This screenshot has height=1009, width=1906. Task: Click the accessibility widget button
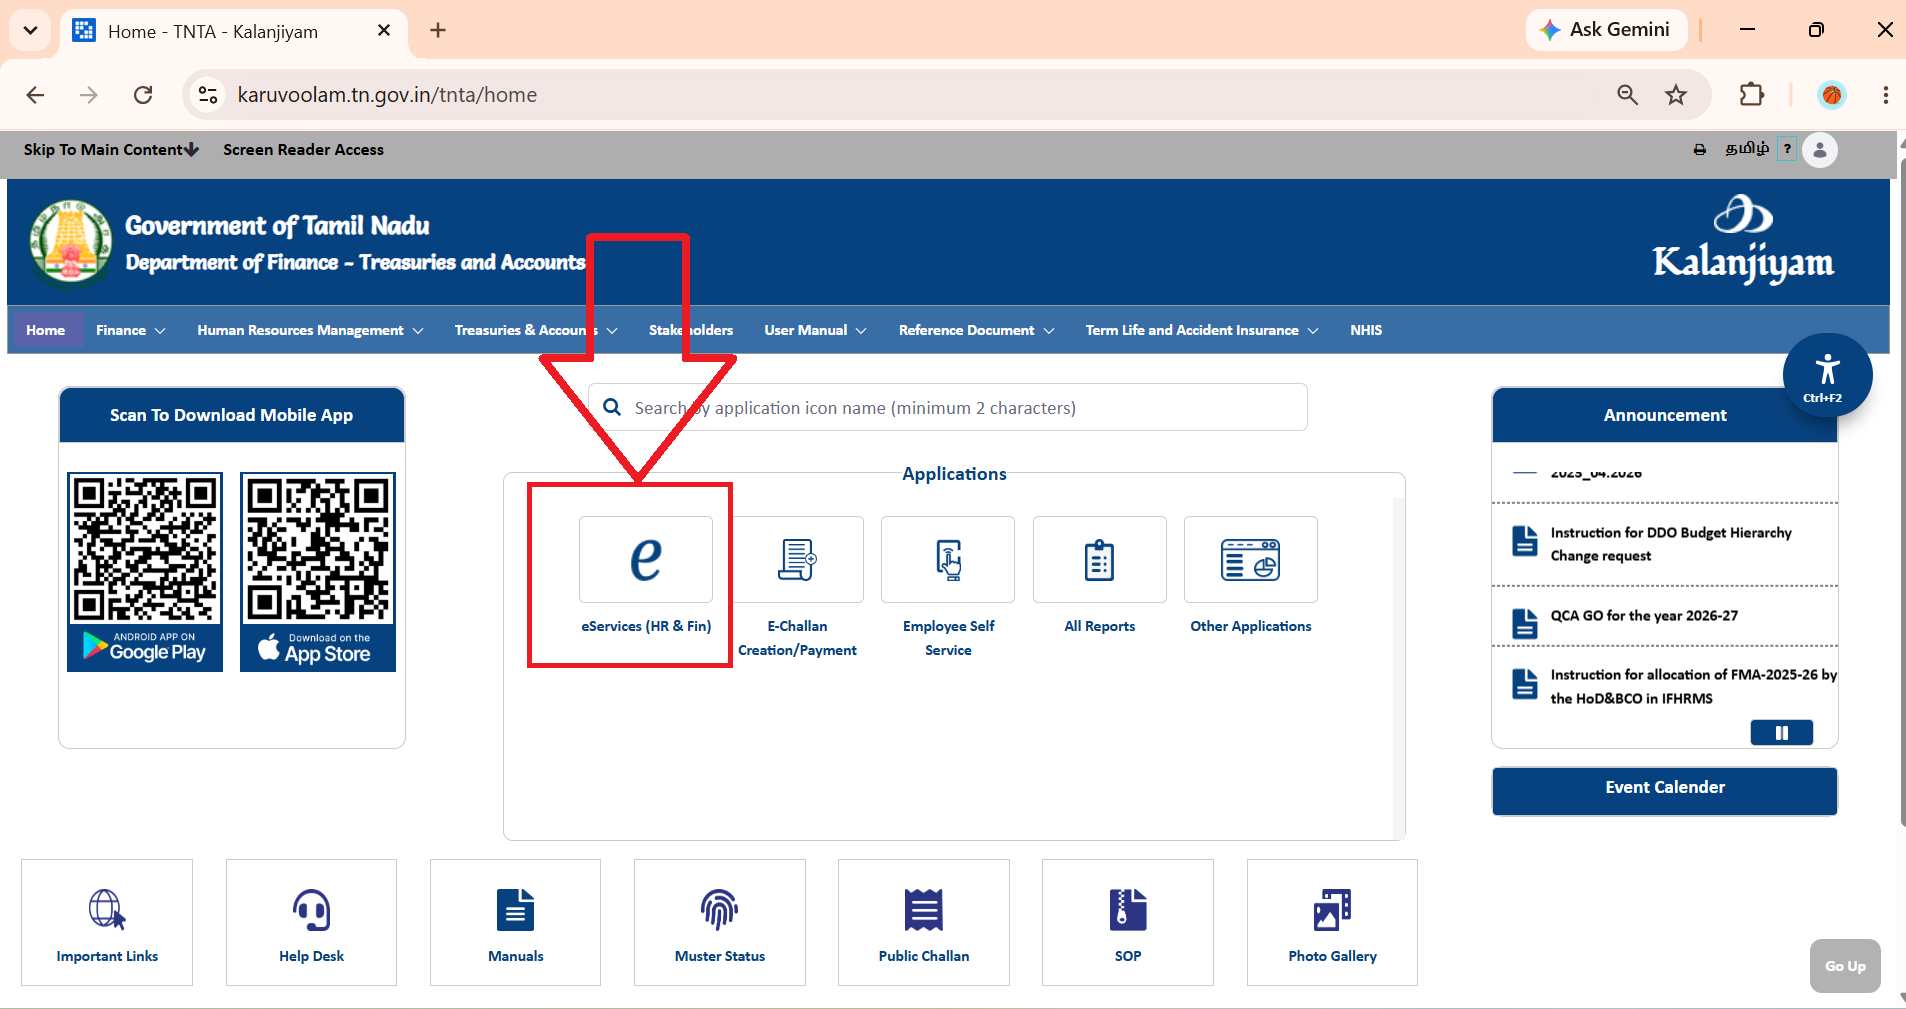tap(1828, 377)
